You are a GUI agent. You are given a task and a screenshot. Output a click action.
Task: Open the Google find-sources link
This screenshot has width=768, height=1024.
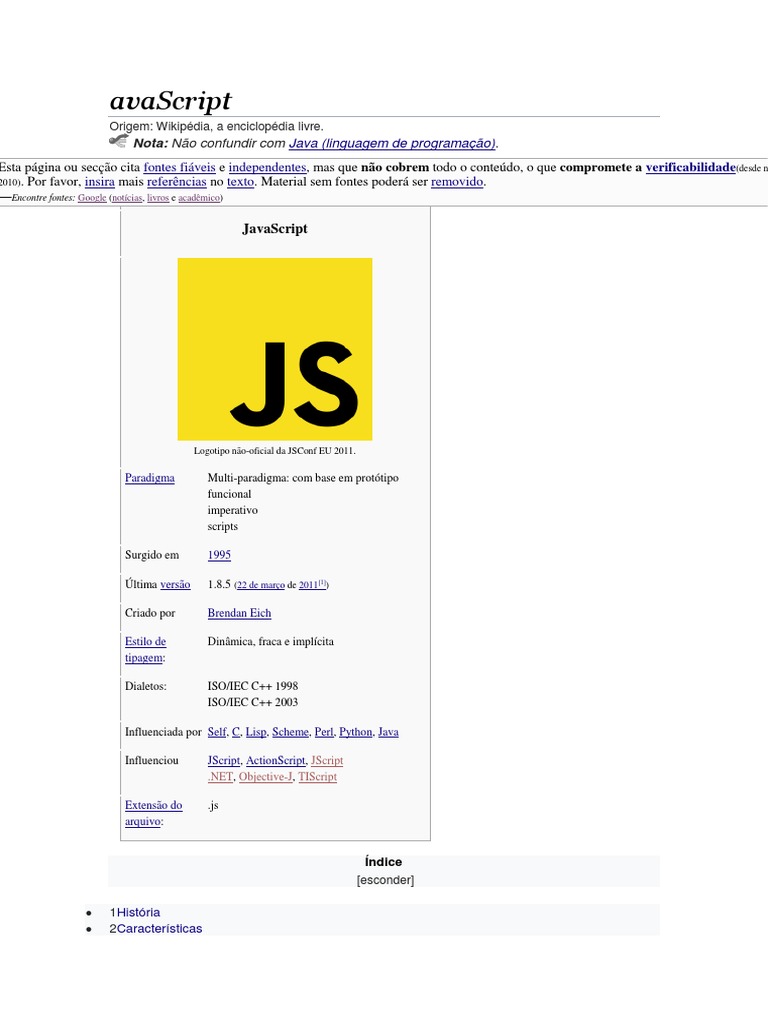[x=92, y=198]
